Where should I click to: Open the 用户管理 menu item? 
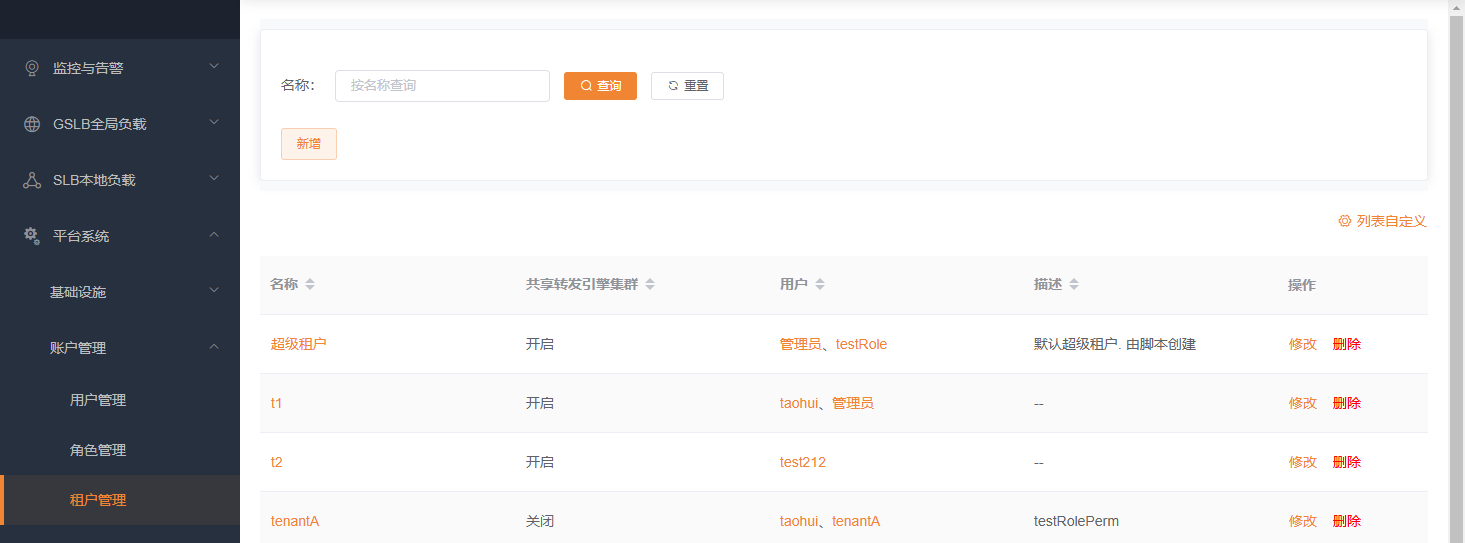click(x=98, y=400)
